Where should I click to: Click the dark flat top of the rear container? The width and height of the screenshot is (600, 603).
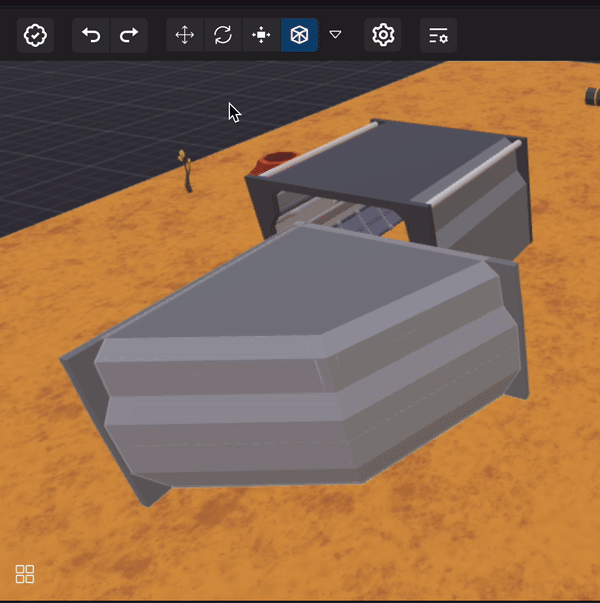[x=400, y=165]
